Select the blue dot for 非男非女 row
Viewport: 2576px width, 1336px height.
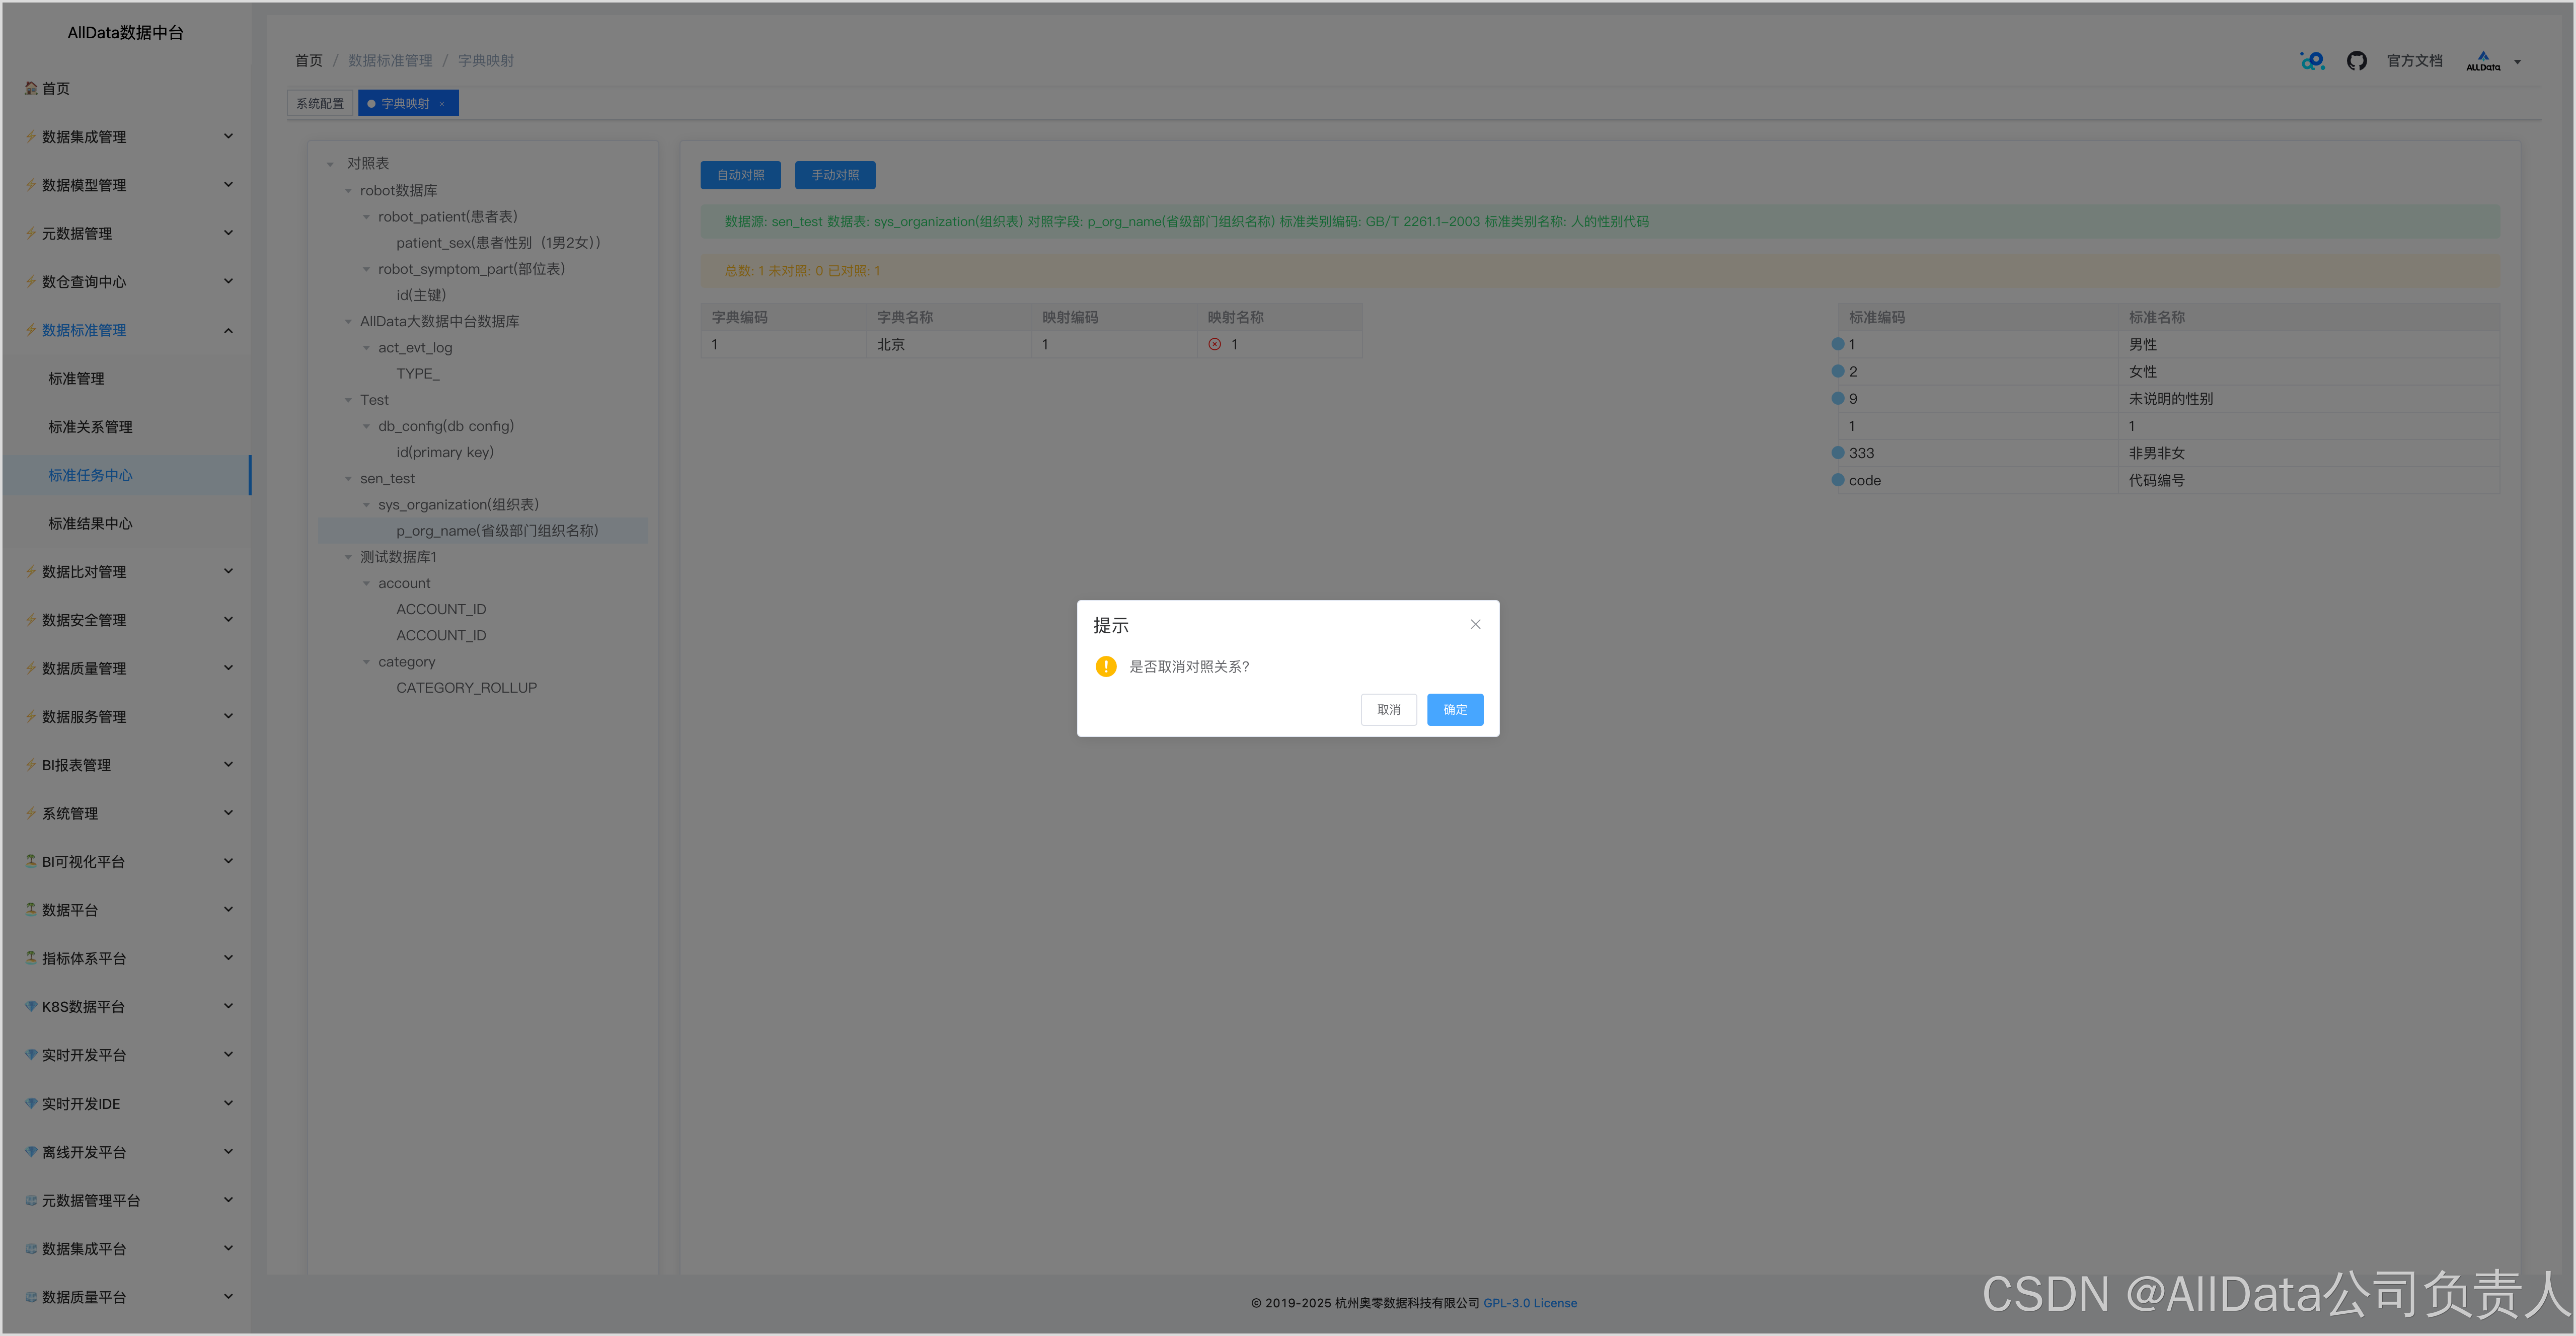coord(1837,453)
